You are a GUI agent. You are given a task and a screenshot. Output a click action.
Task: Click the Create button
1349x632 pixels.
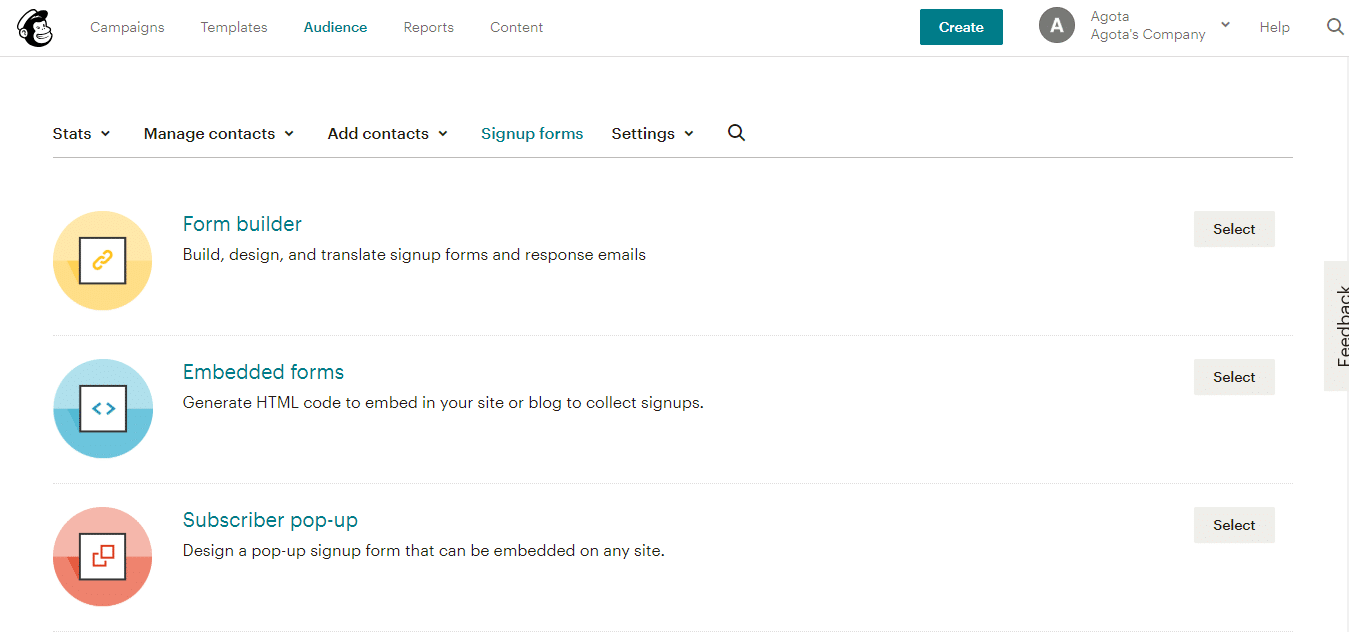tap(960, 27)
